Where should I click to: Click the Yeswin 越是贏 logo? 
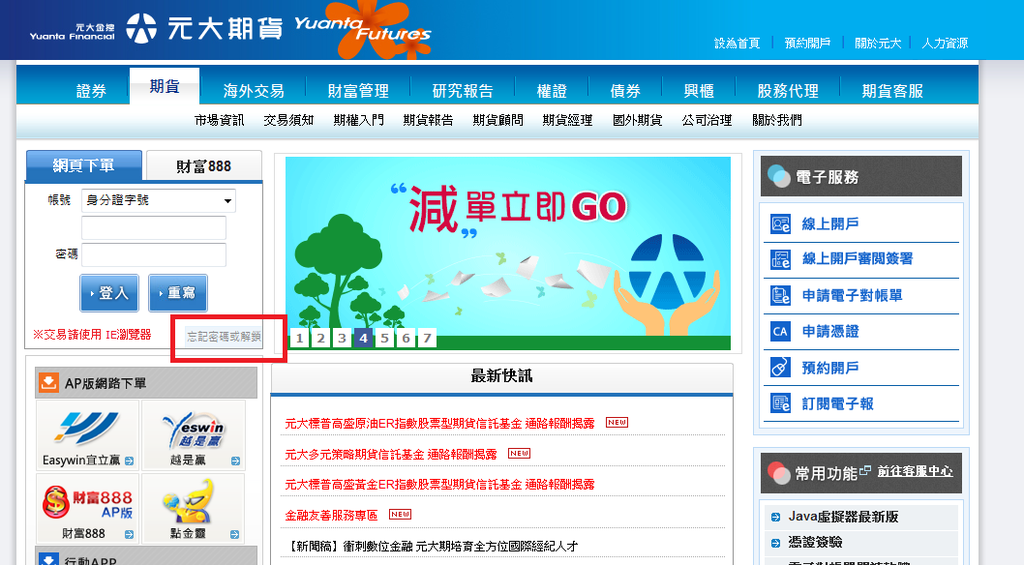pyautogui.click(x=193, y=430)
